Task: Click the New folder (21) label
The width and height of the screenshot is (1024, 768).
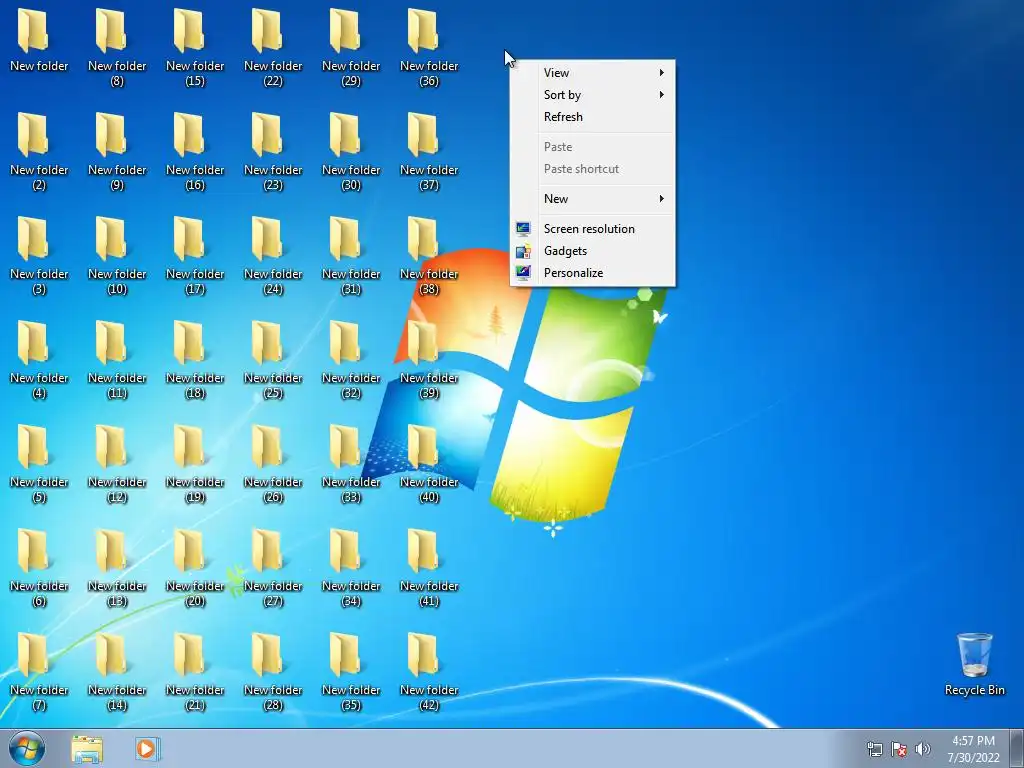Action: click(195, 697)
